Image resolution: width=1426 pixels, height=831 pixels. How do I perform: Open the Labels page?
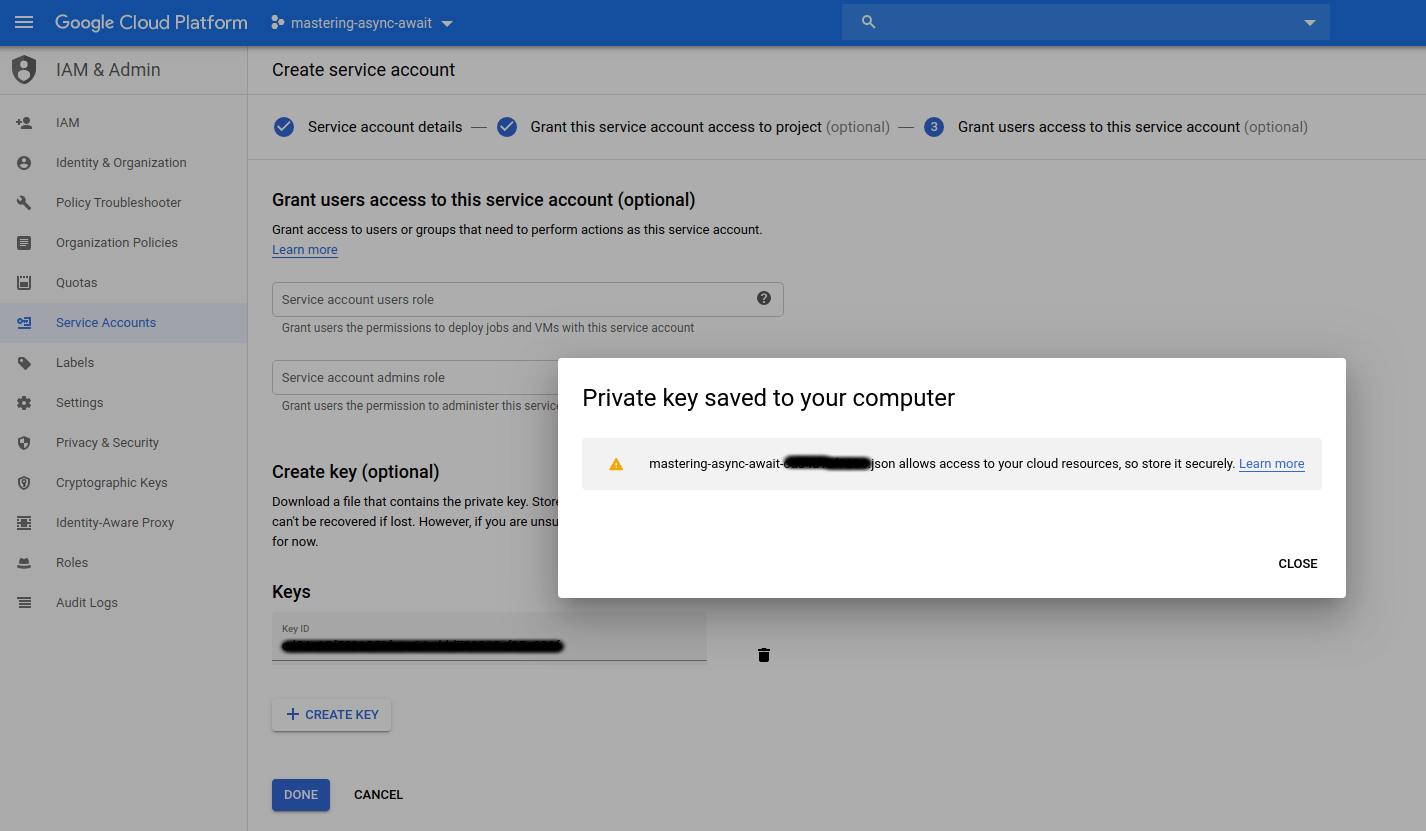[x=124, y=363]
